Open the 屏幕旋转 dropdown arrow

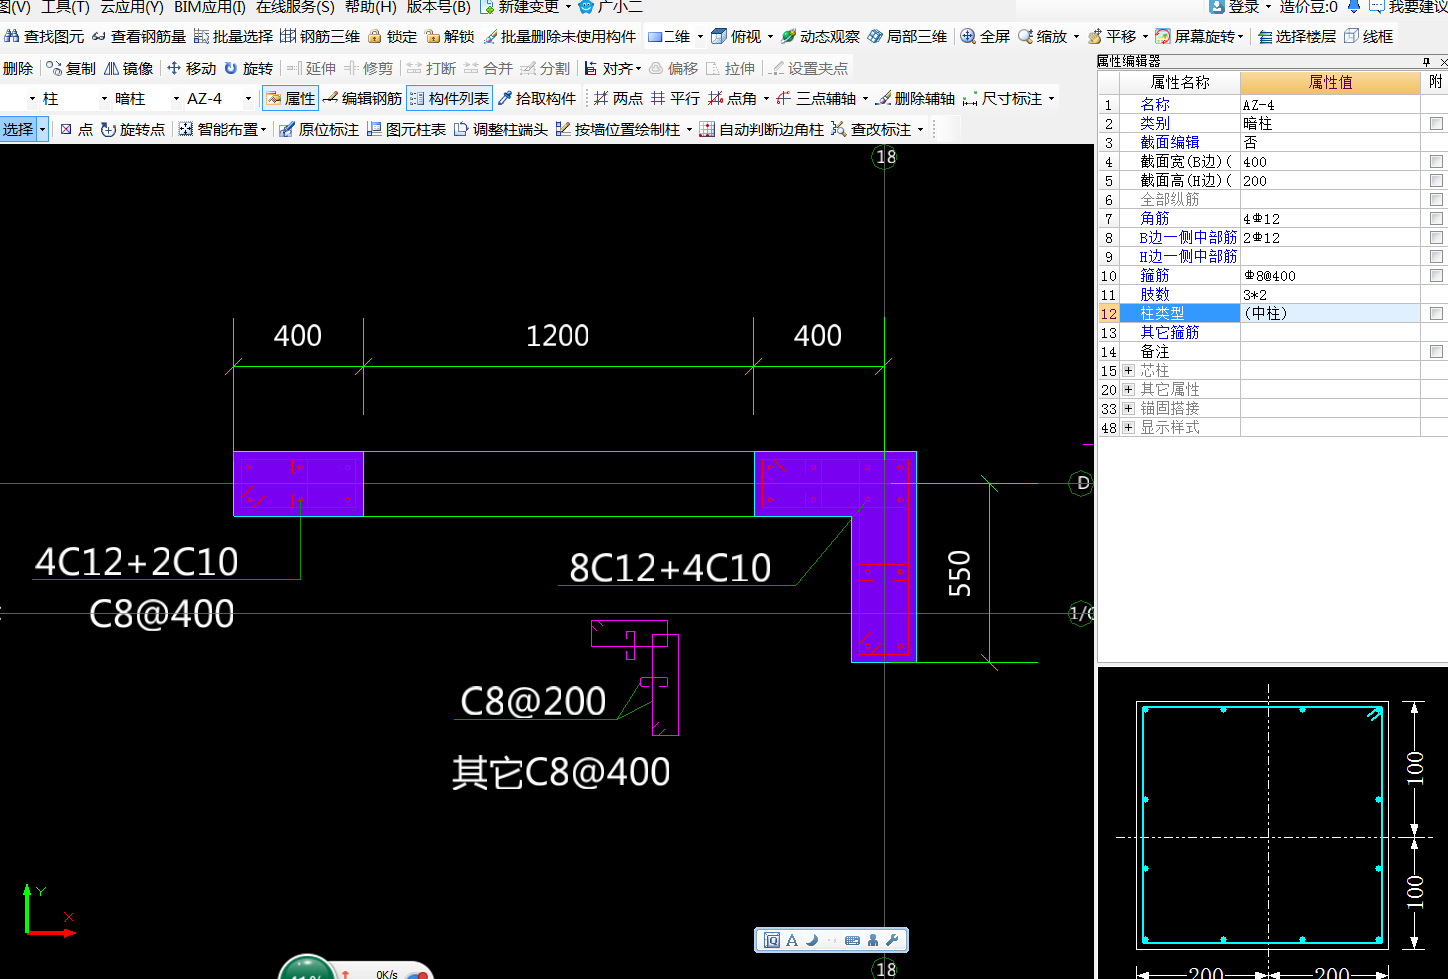click(x=1241, y=36)
